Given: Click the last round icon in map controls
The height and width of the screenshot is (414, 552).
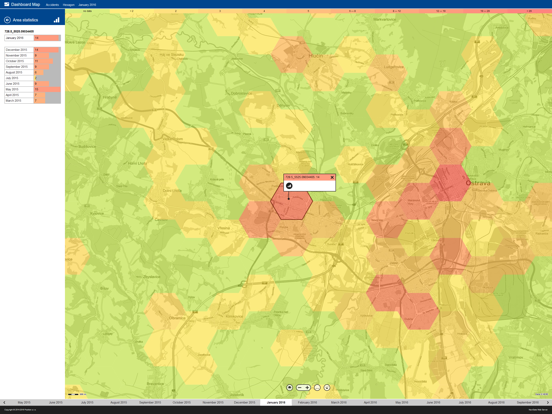Looking at the screenshot, I should click(327, 388).
